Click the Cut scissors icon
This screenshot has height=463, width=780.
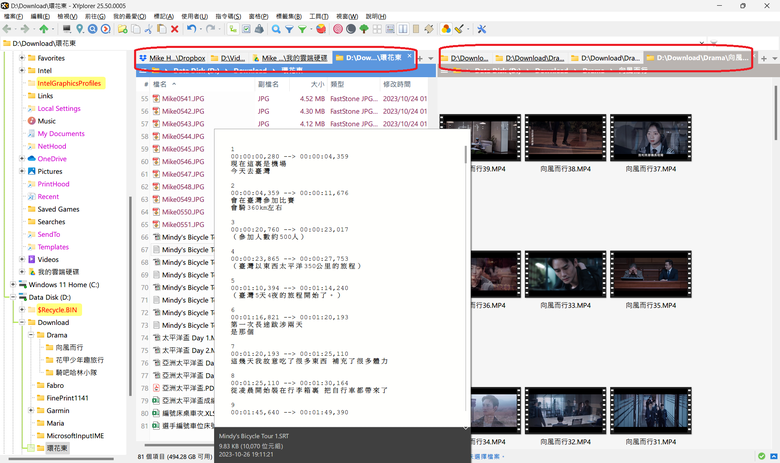(x=148, y=29)
